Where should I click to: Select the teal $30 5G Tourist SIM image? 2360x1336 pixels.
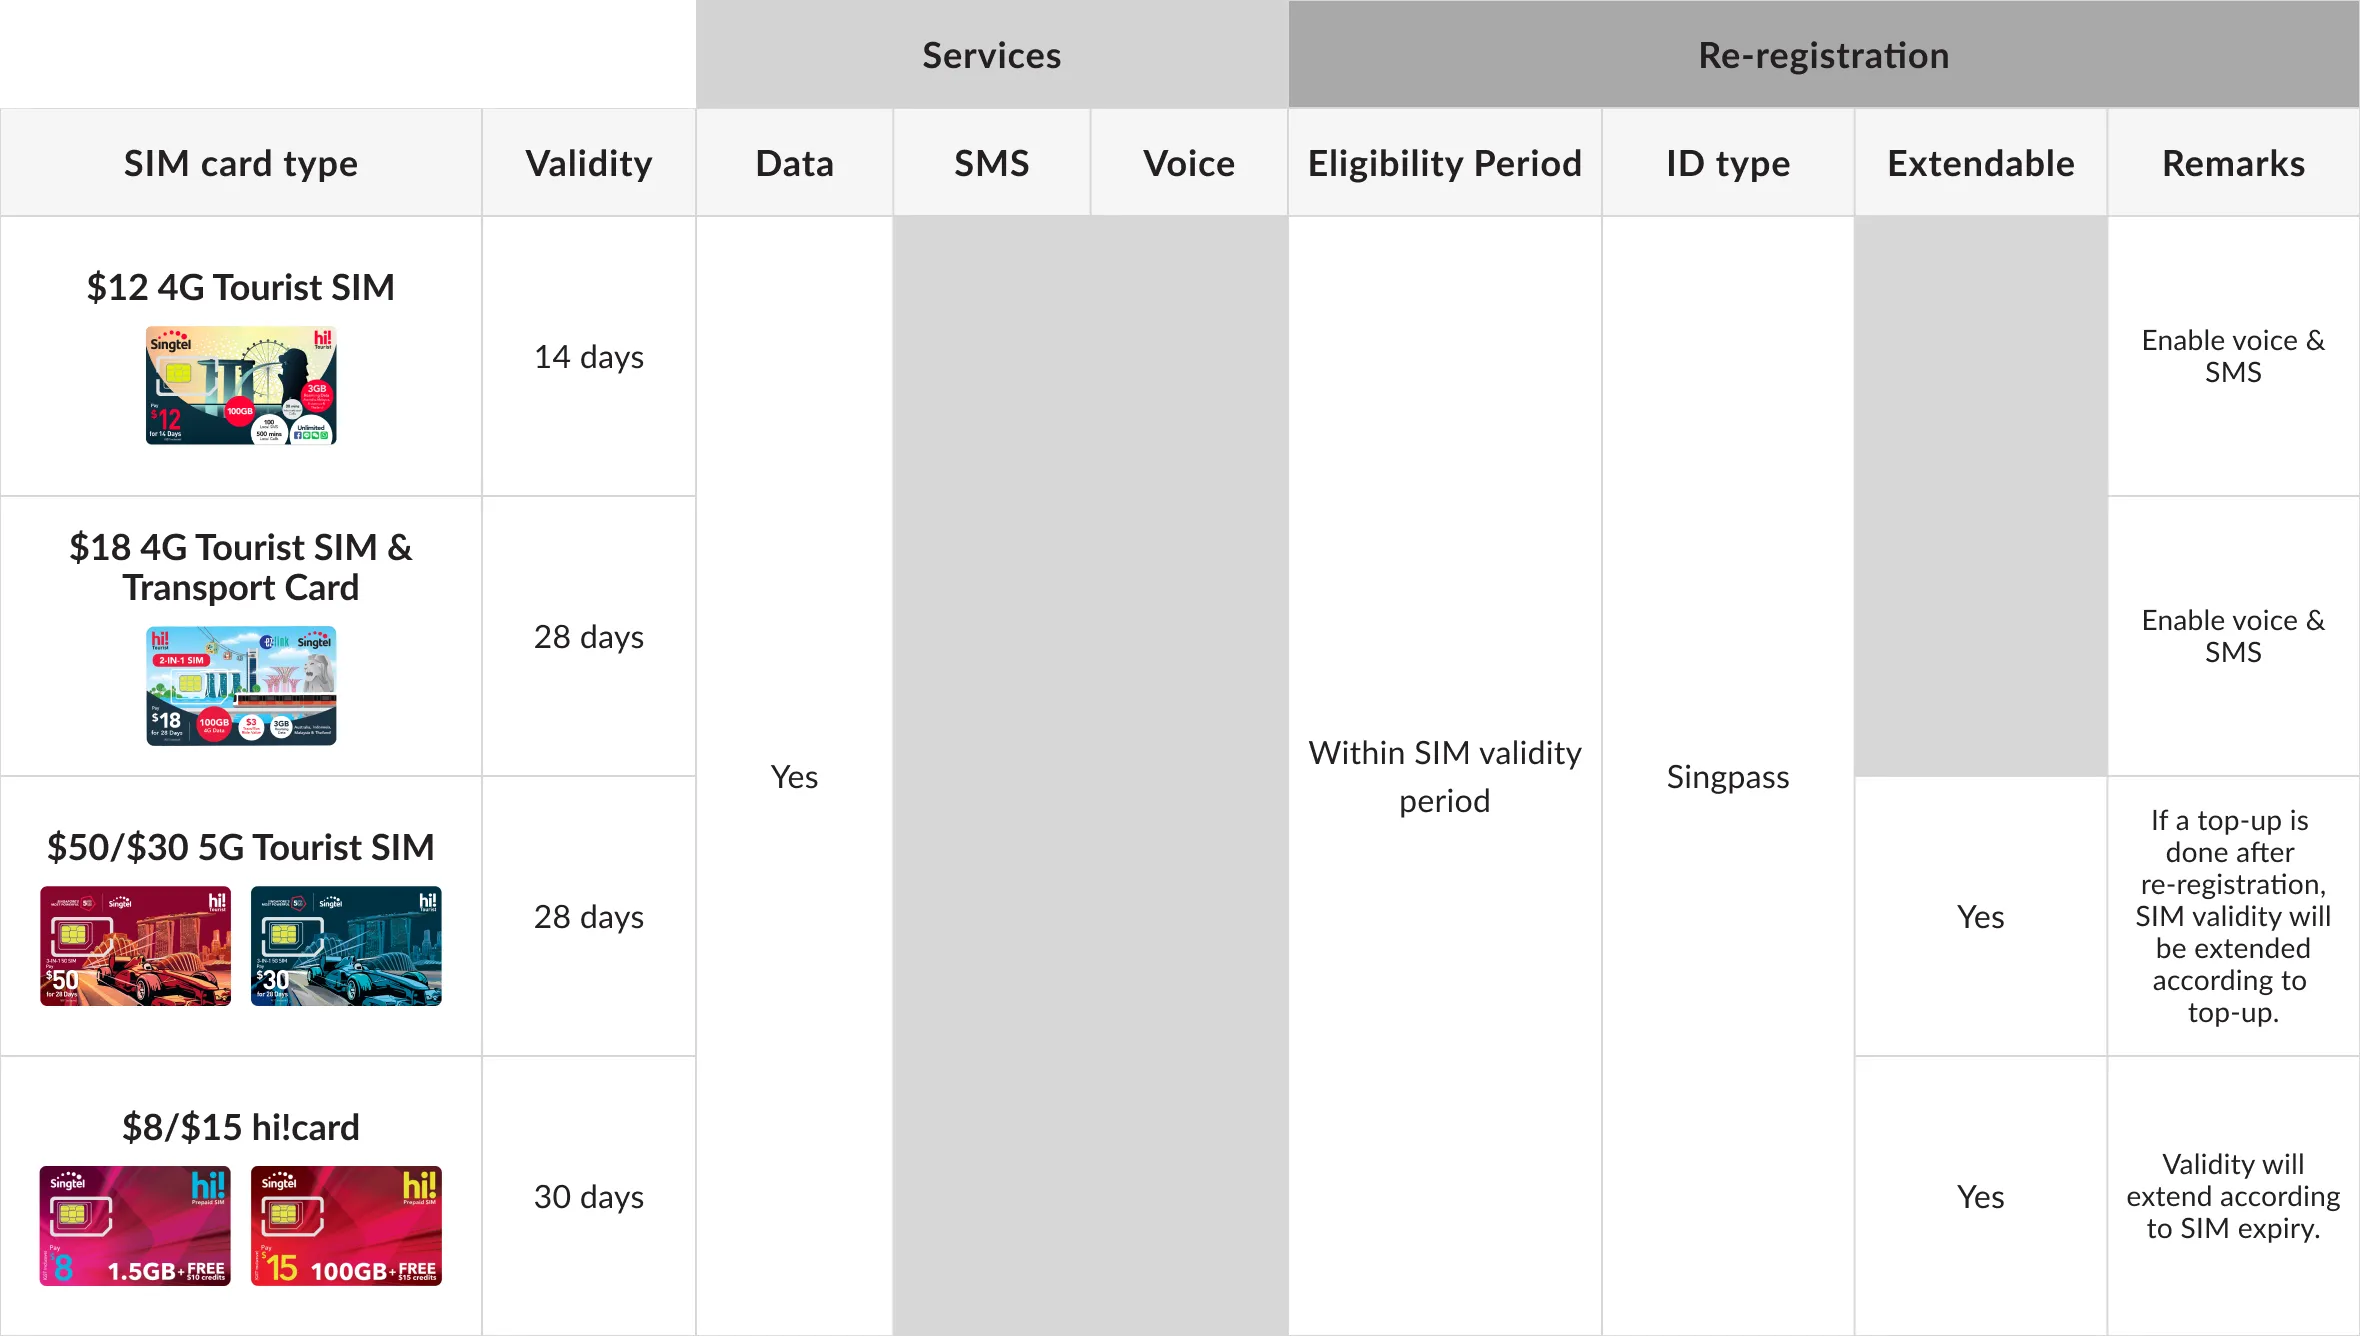346,946
